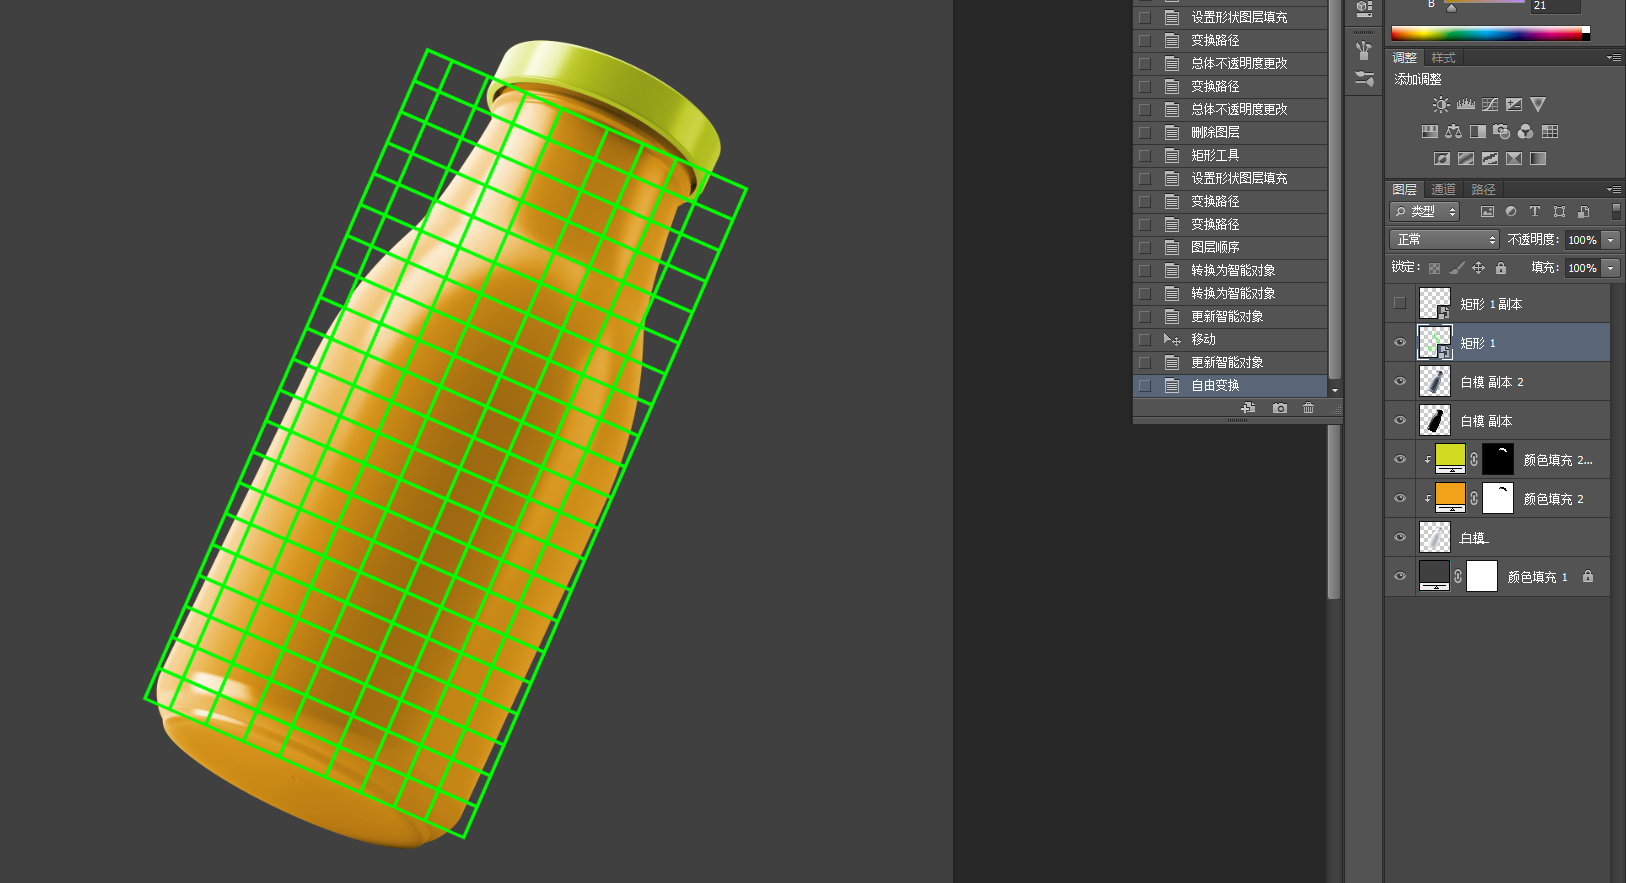Filter layers by smart objects
Image resolution: width=1626 pixels, height=883 pixels.
[1583, 212]
